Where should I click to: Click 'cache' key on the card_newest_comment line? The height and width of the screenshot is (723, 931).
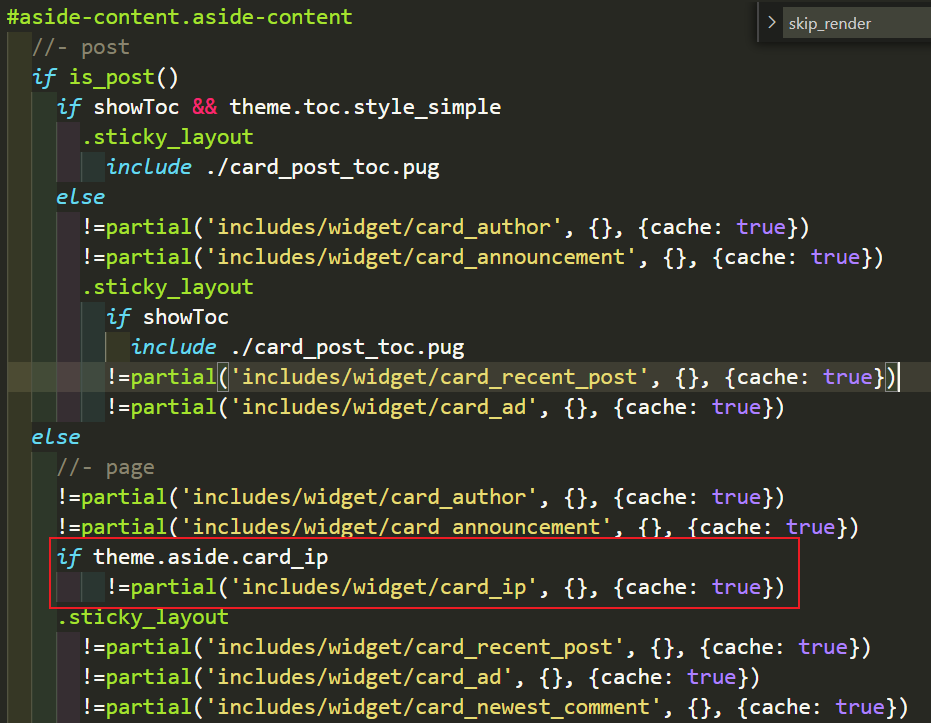point(780,707)
